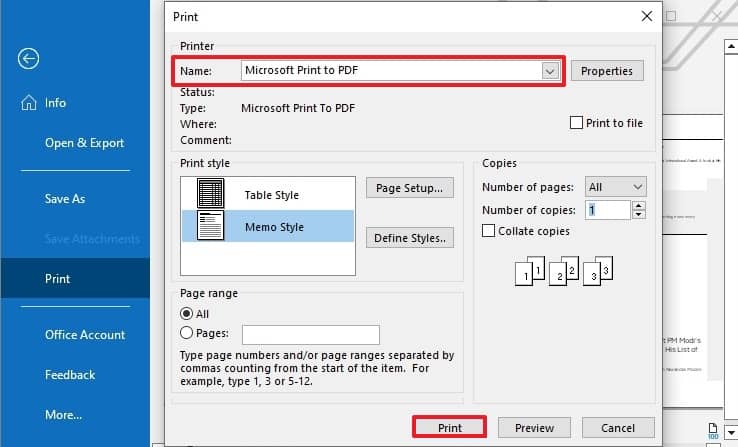The image size is (738, 447).
Task: Open Office Account page
Action: click(x=85, y=335)
